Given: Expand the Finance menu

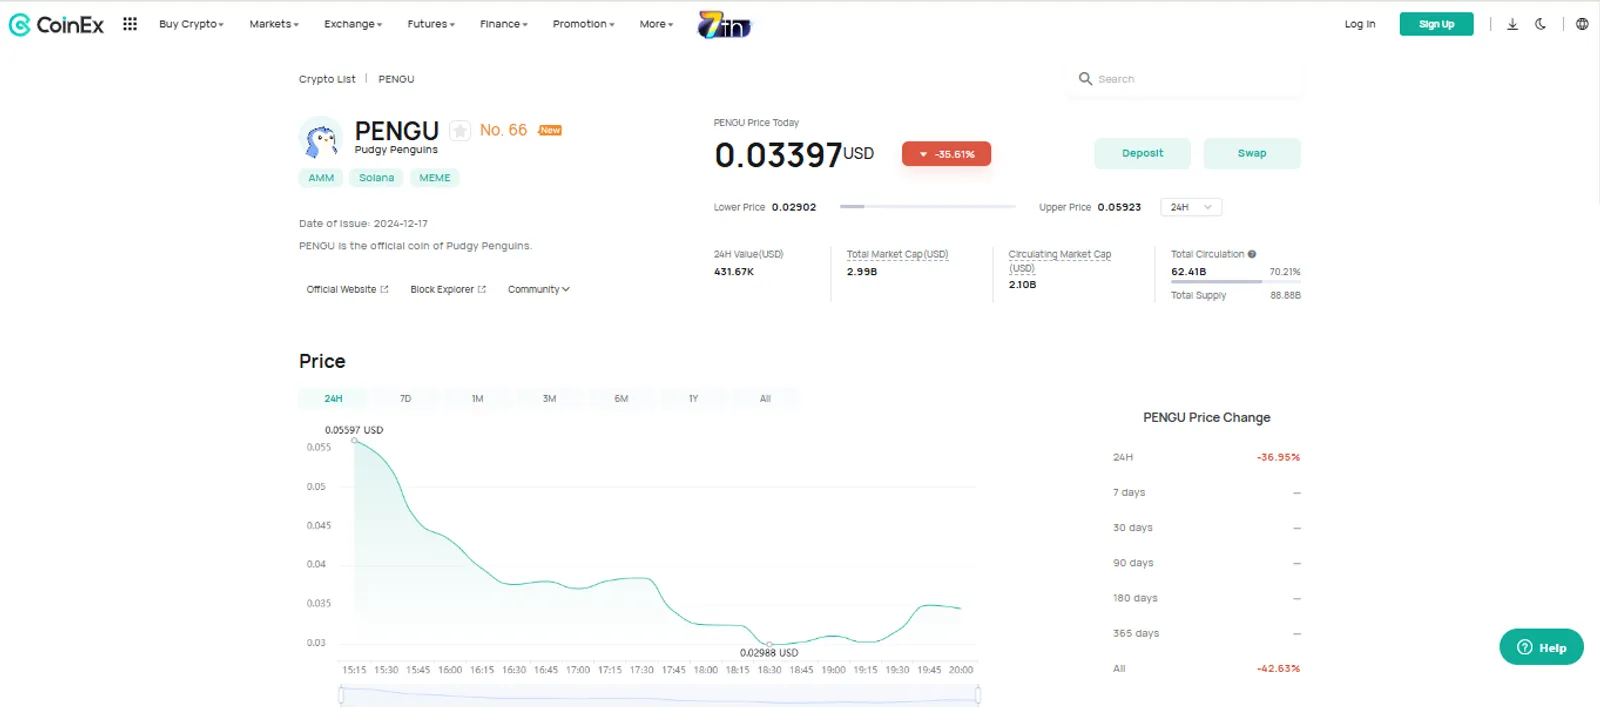Looking at the screenshot, I should click(x=504, y=24).
